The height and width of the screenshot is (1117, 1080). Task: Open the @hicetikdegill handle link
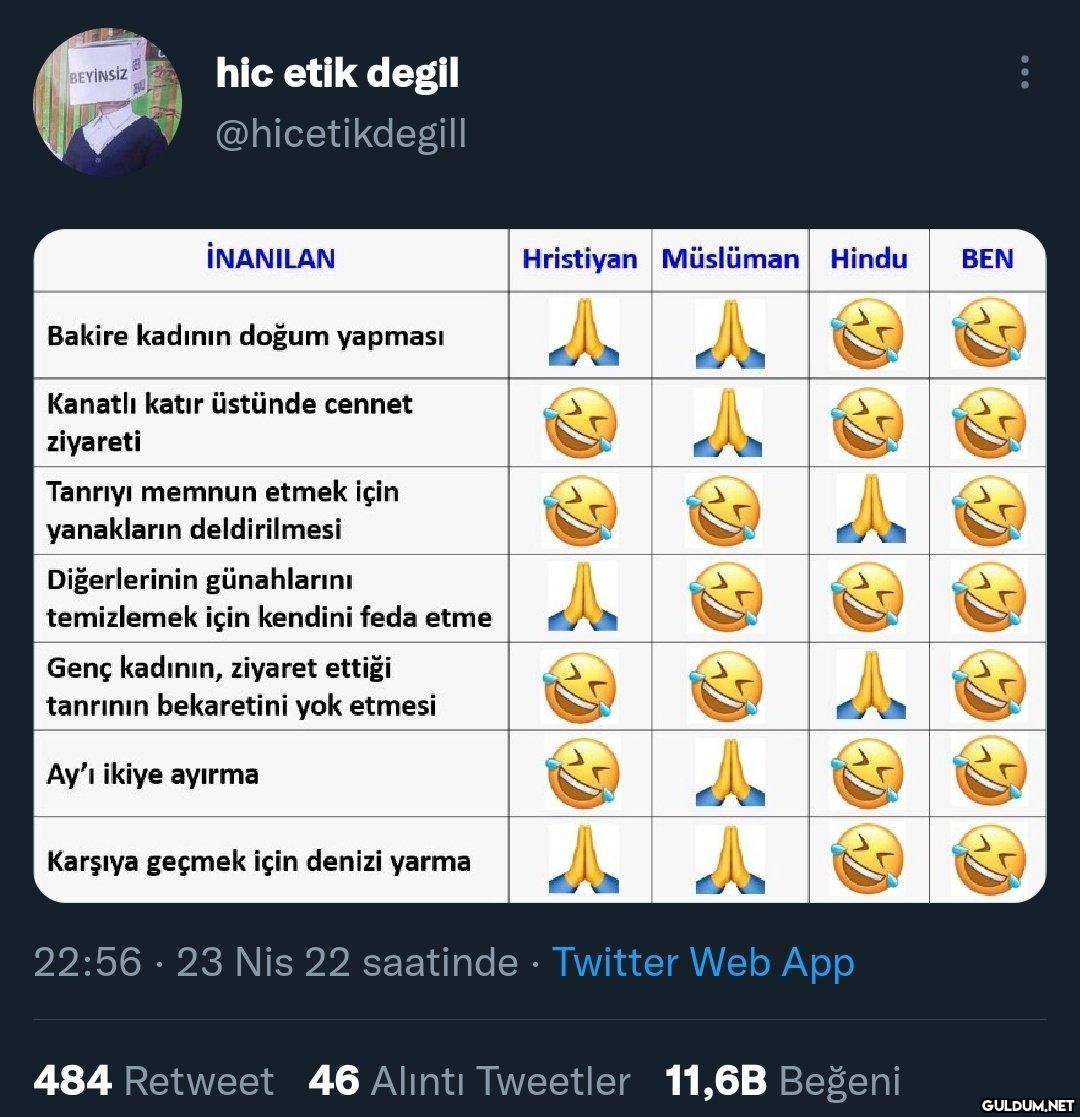point(341,133)
